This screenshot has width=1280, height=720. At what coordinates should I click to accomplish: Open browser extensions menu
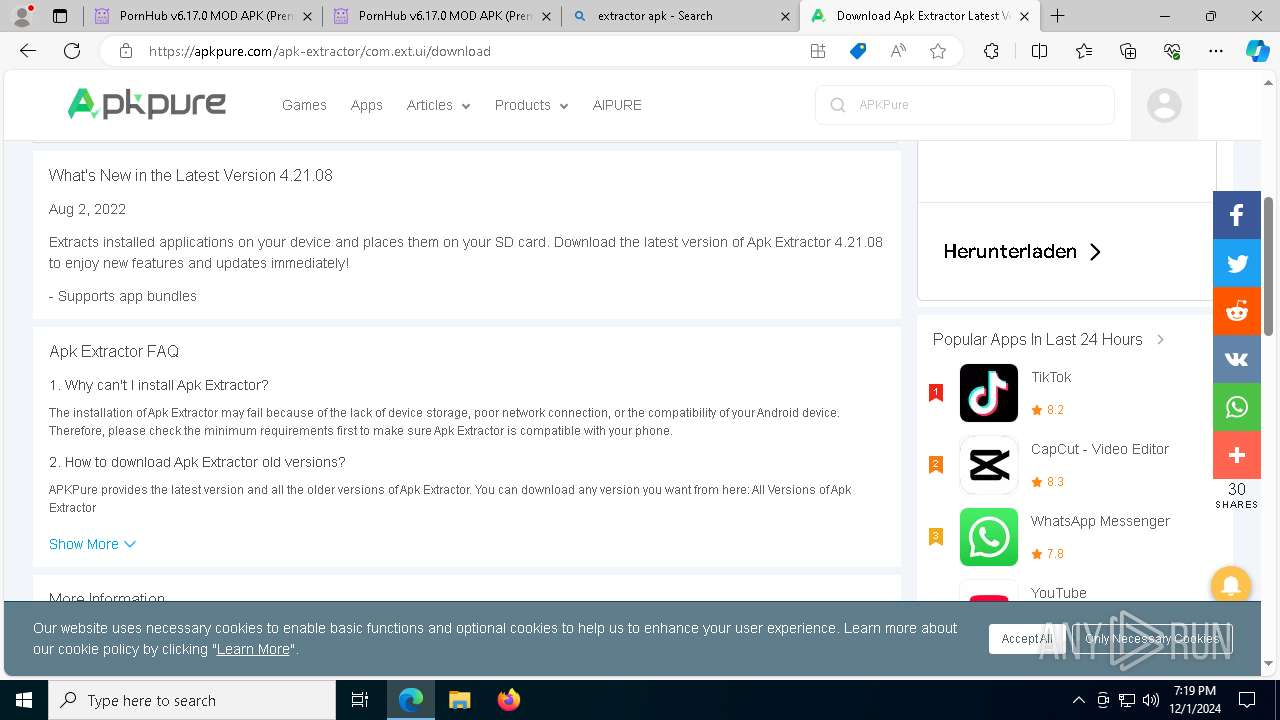tap(991, 51)
